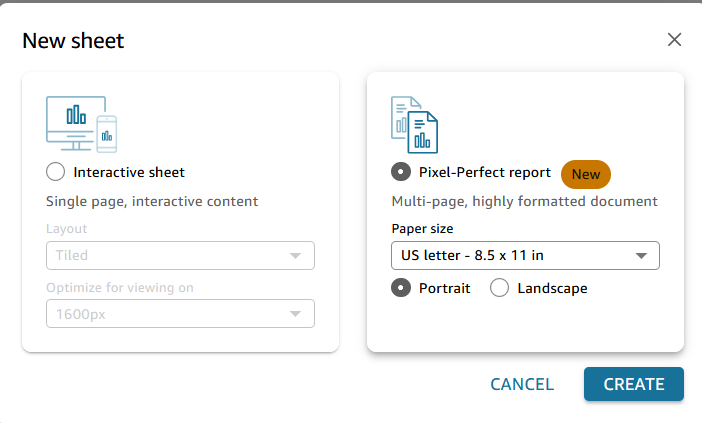Click the Portrait label text
The width and height of the screenshot is (702, 423).
(445, 288)
